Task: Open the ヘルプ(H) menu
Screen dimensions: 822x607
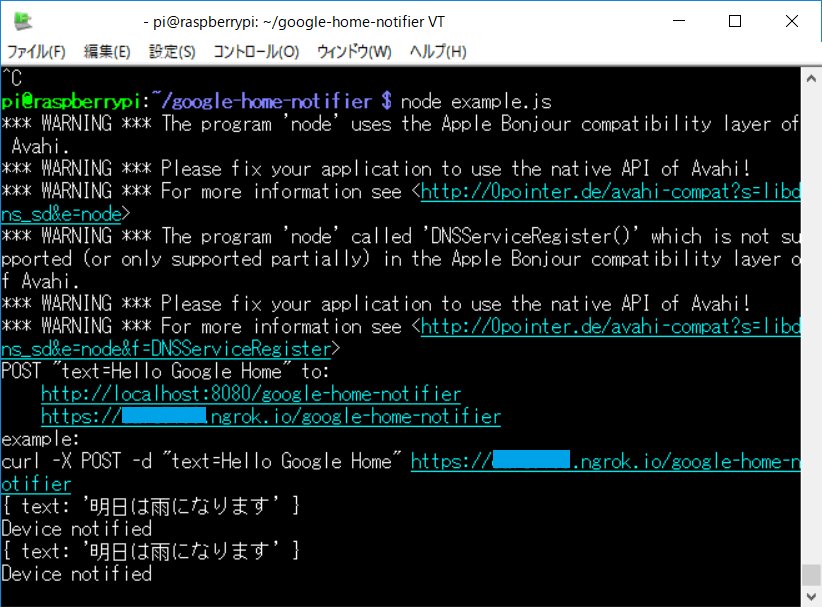Action: (x=438, y=51)
